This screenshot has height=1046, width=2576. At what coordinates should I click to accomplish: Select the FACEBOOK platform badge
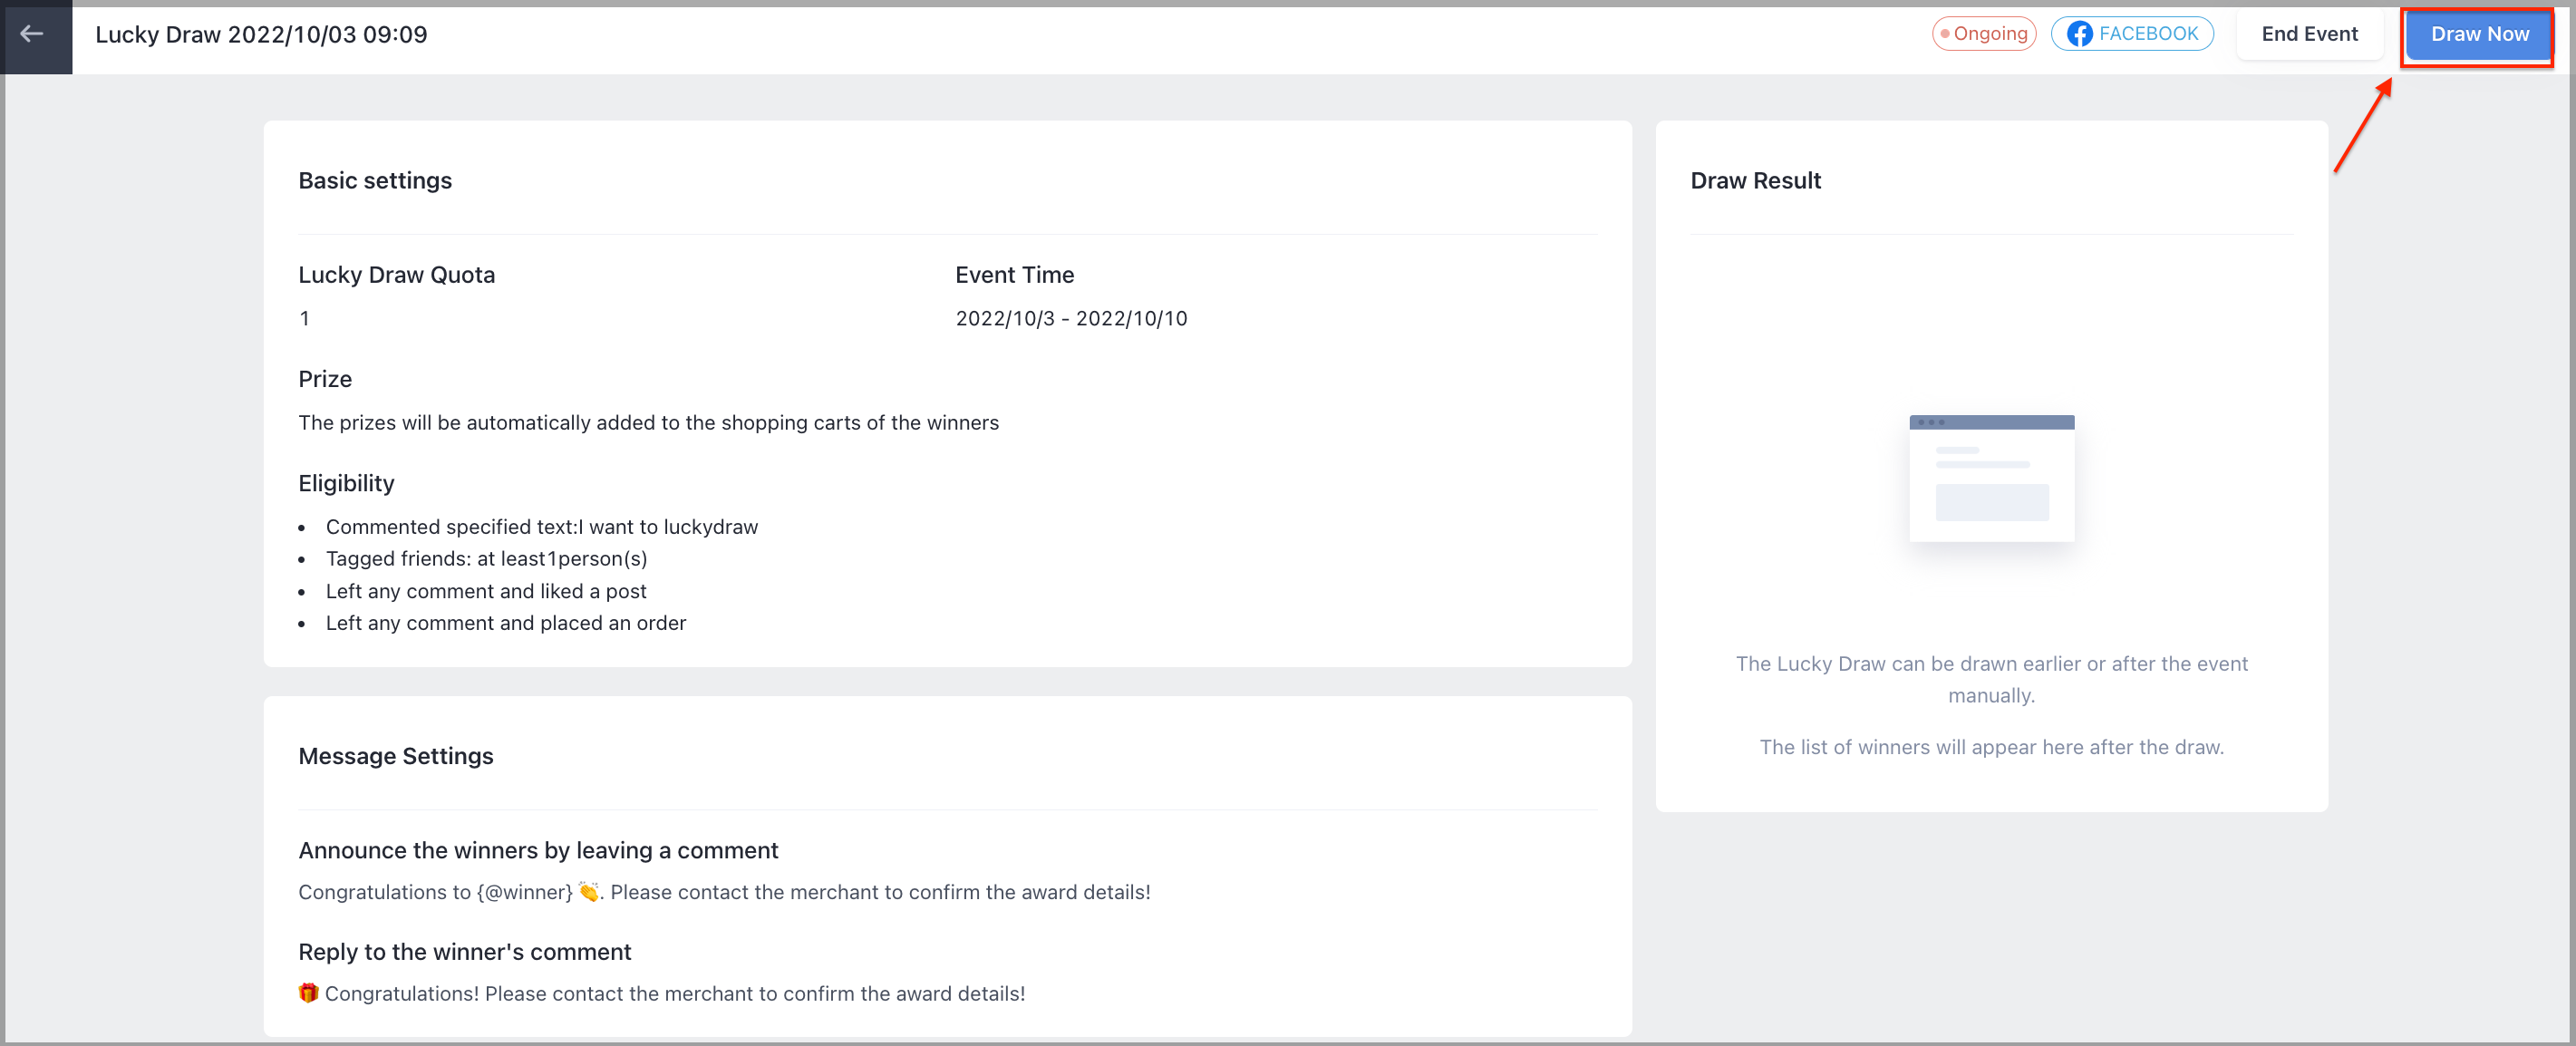point(2132,34)
